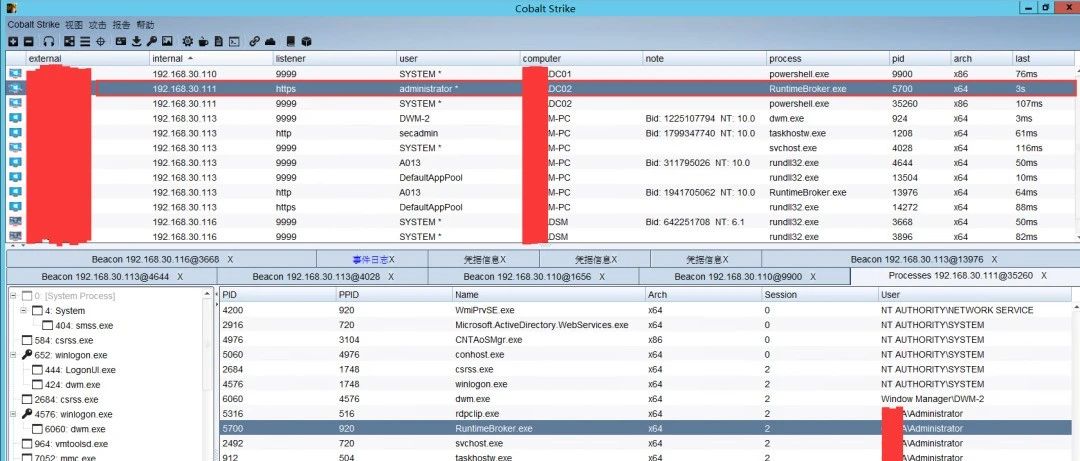Select Microsoft.ActiveDirectory.WebServices.exe process row
Image resolution: width=1080 pixels, height=461 pixels.
(645, 325)
